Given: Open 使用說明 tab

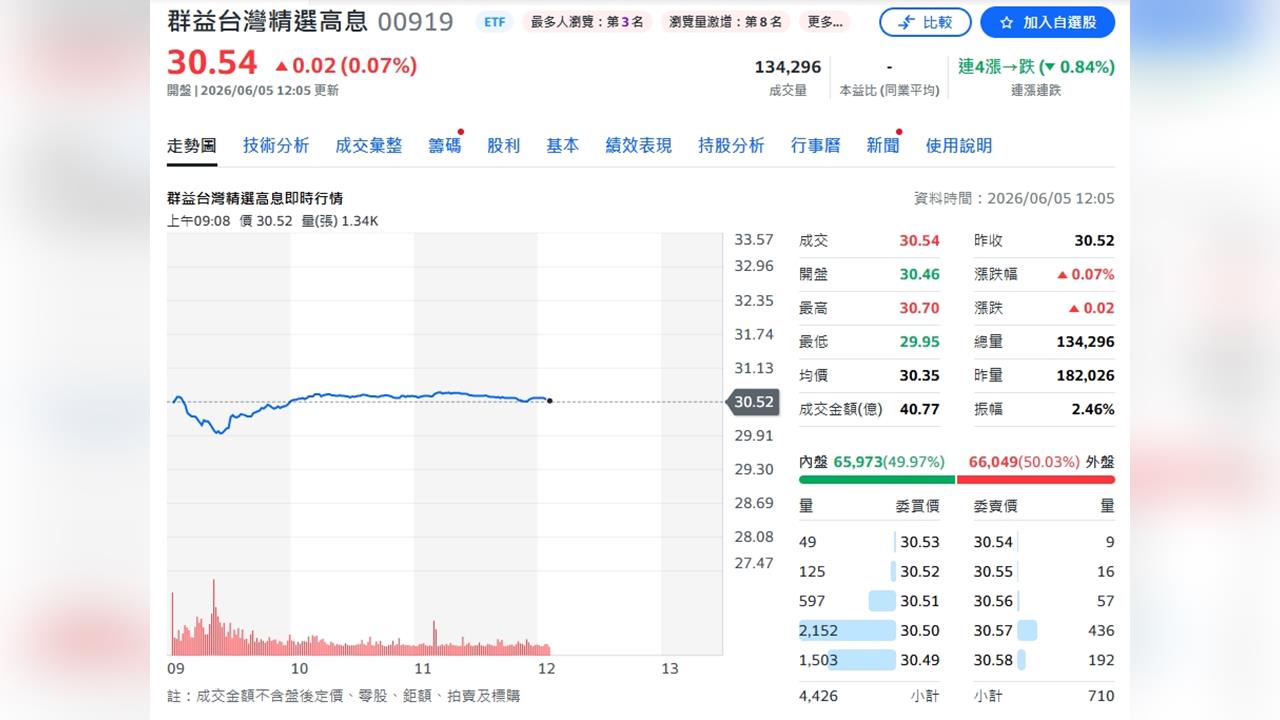Looking at the screenshot, I should [x=959, y=146].
